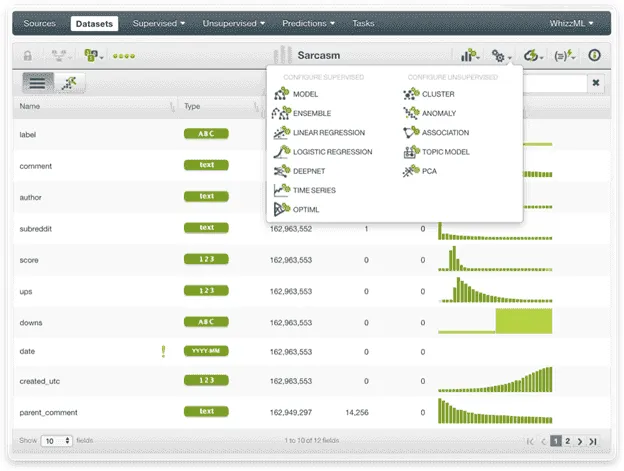
Task: Jump to the last page arrow
Action: [x=593, y=442]
